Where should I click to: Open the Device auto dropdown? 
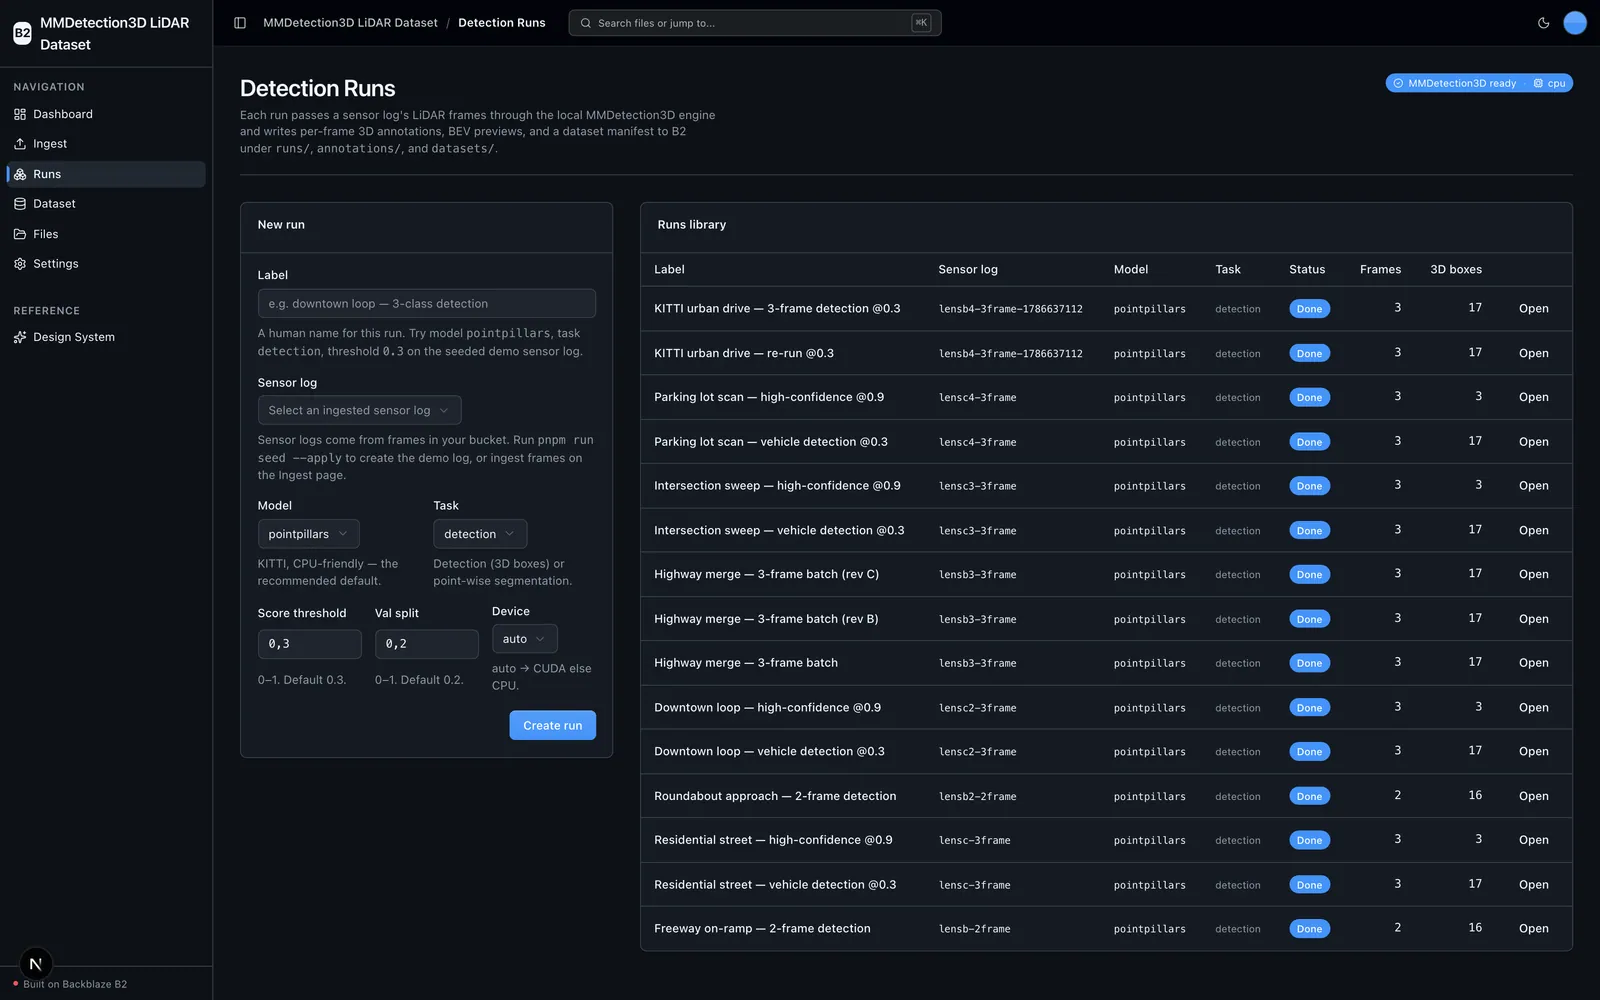pyautogui.click(x=524, y=639)
